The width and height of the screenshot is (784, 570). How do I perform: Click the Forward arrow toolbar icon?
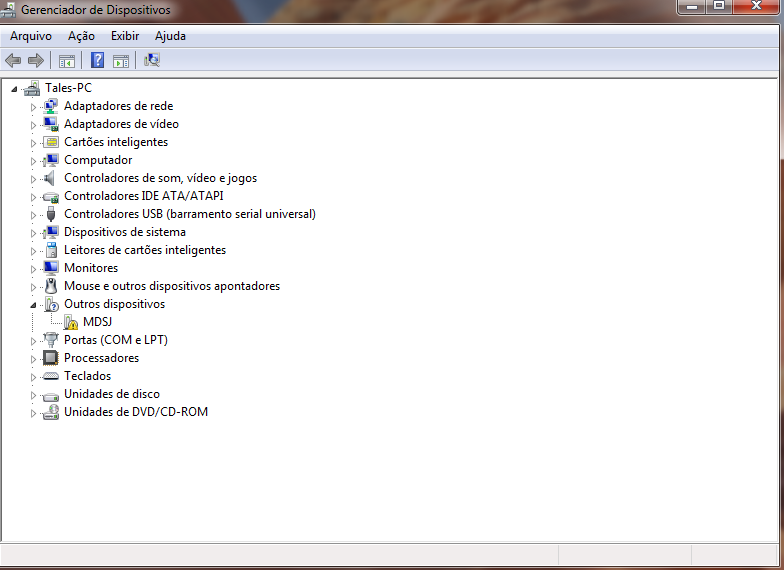36,61
